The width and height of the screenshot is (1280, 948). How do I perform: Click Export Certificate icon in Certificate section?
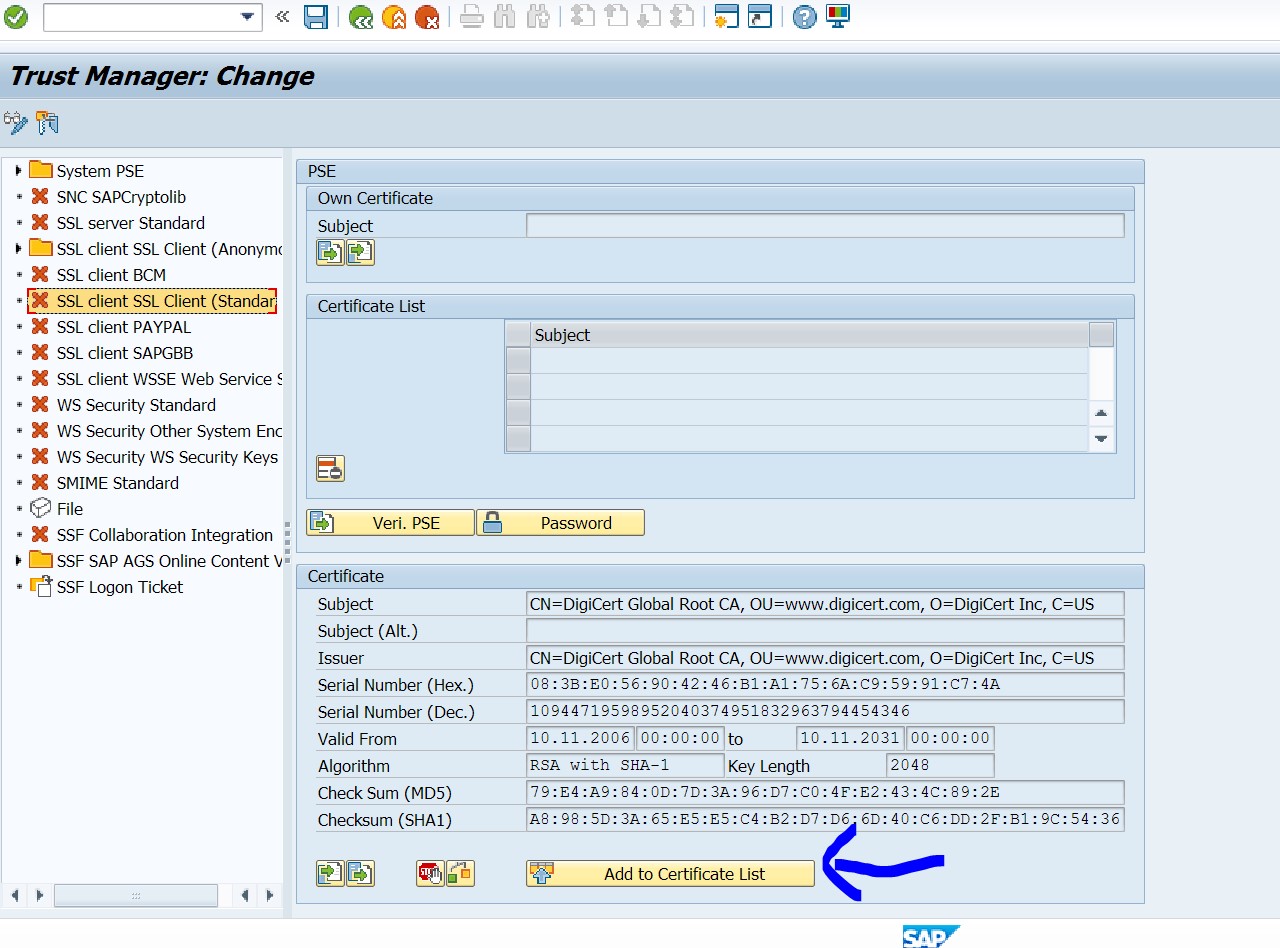[x=360, y=873]
